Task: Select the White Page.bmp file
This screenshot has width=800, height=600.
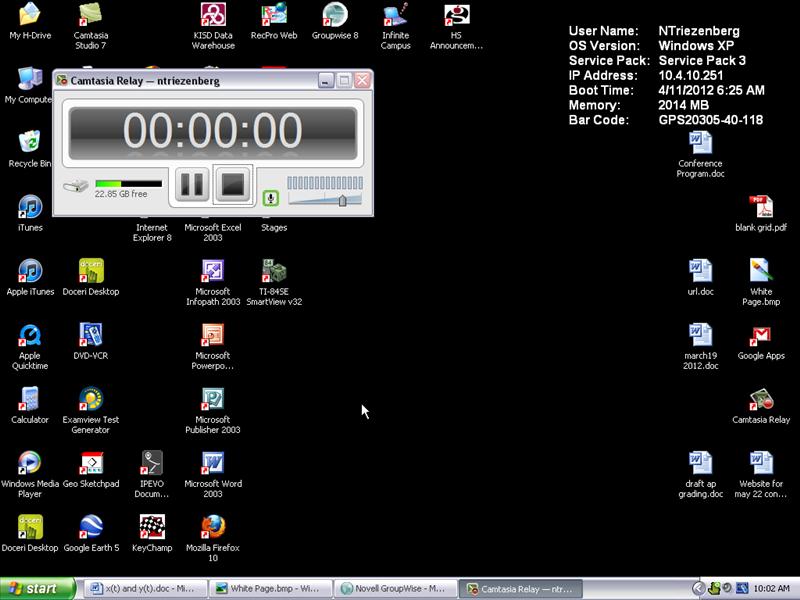Action: coord(761,282)
